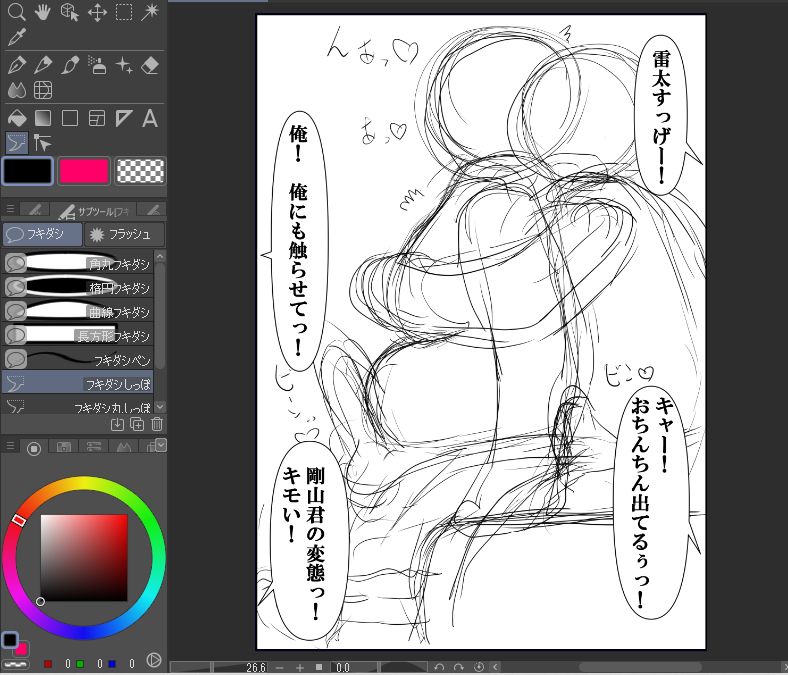
Task: Choose the transparent checkered color swatch
Action: 140,171
